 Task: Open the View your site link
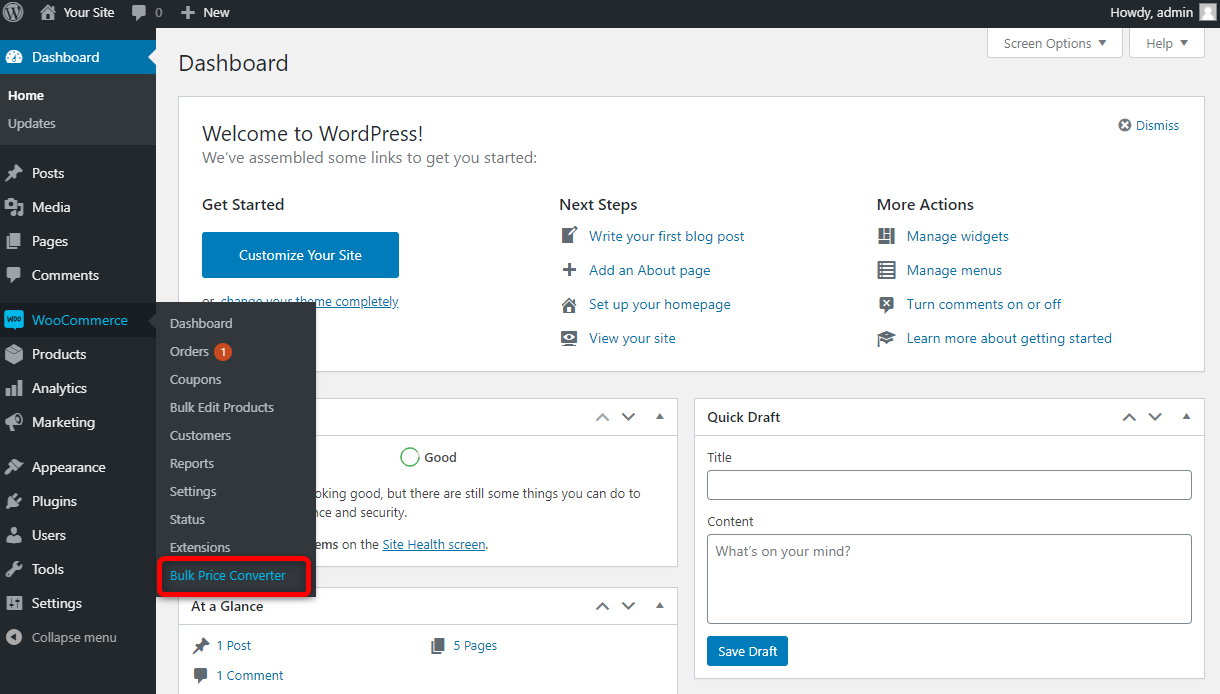point(632,338)
